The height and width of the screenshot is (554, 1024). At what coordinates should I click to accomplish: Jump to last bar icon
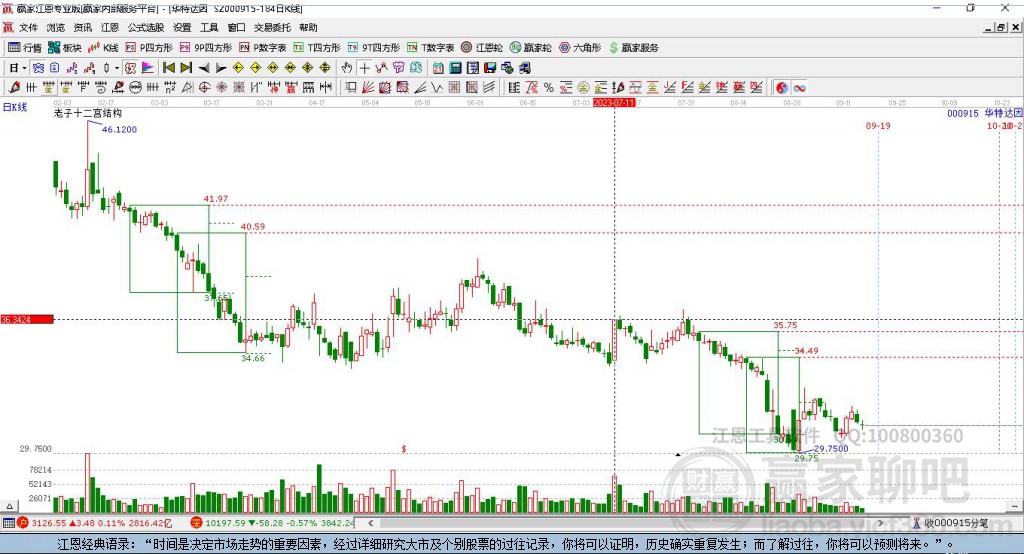186,68
